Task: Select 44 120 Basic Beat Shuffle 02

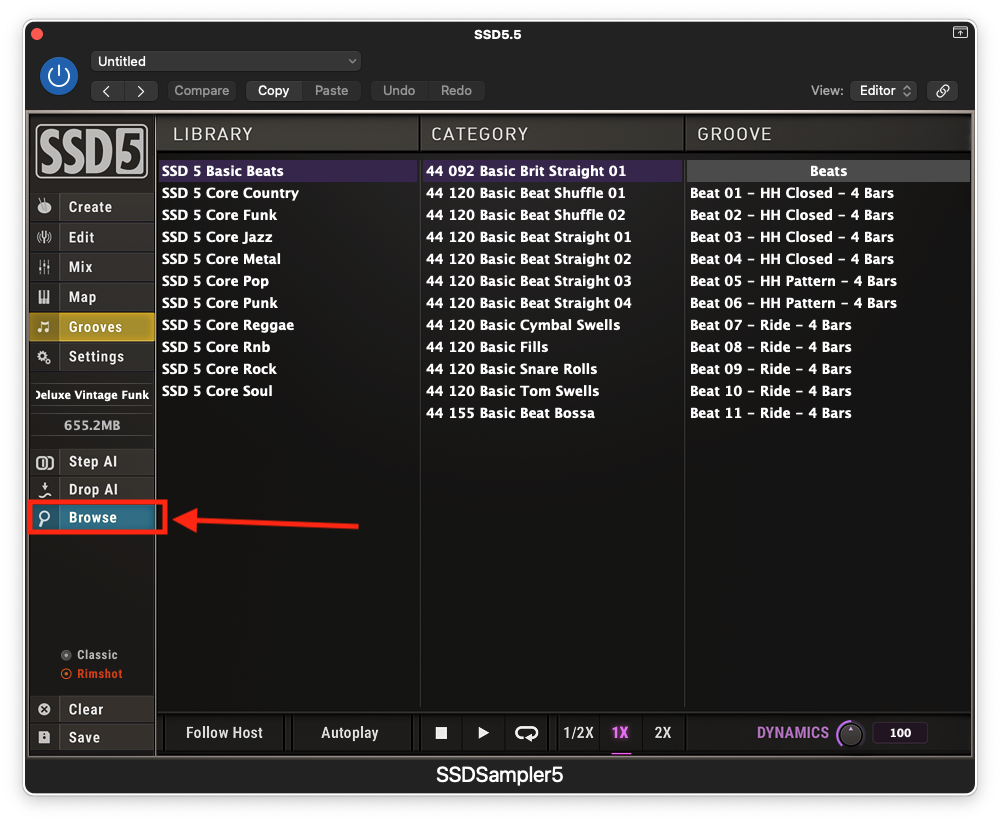Action: pyautogui.click(x=552, y=215)
